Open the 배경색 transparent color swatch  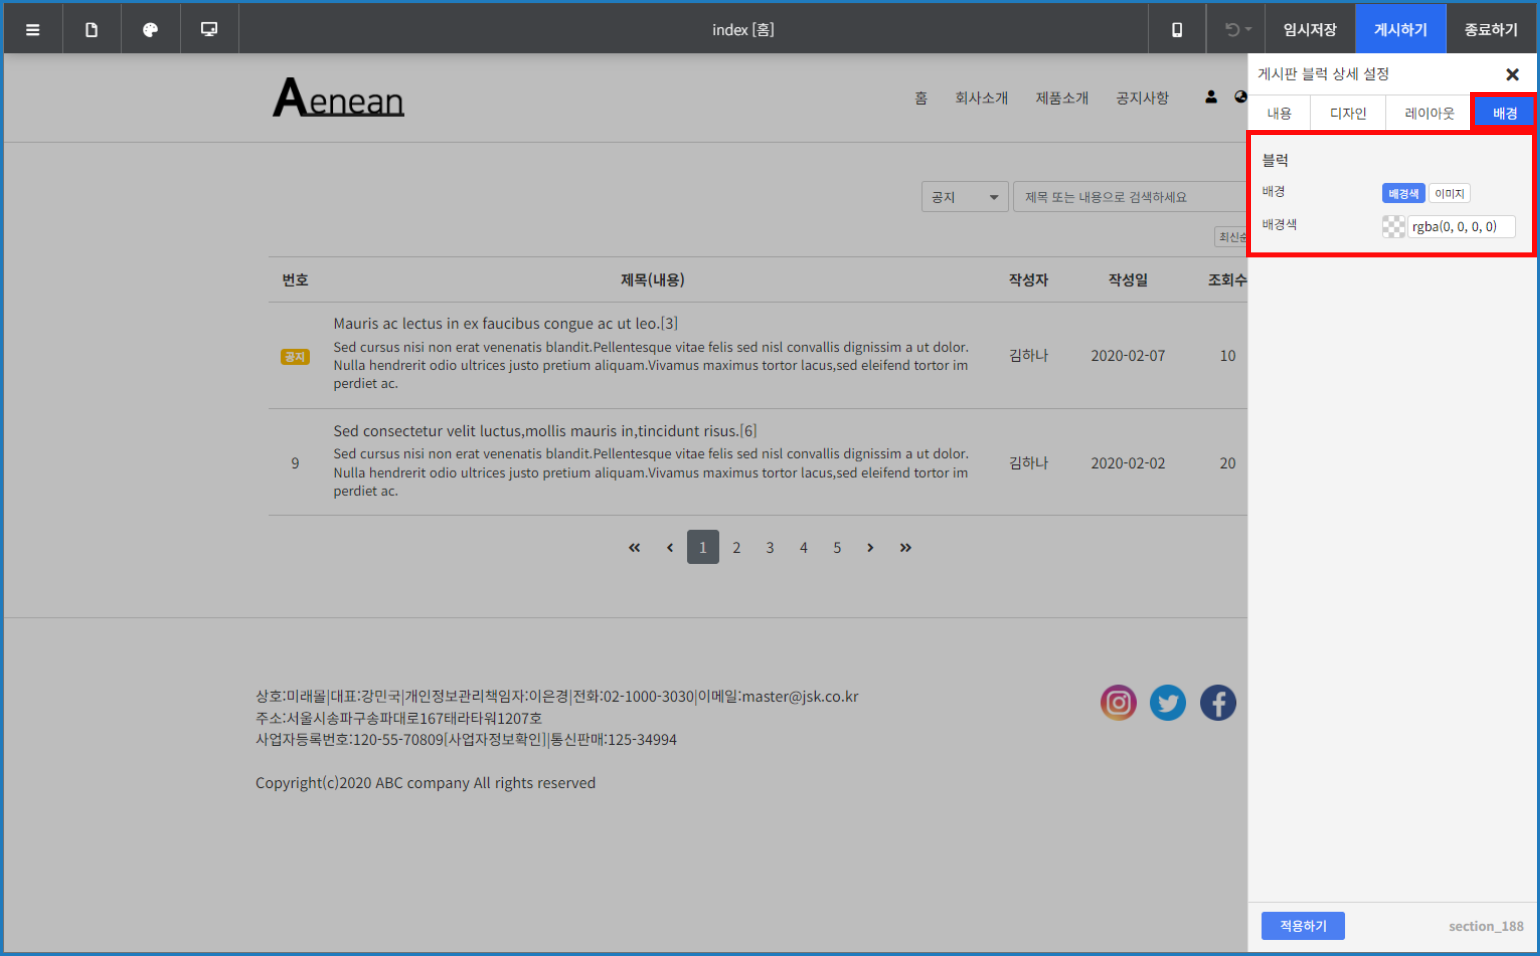pos(1393,227)
